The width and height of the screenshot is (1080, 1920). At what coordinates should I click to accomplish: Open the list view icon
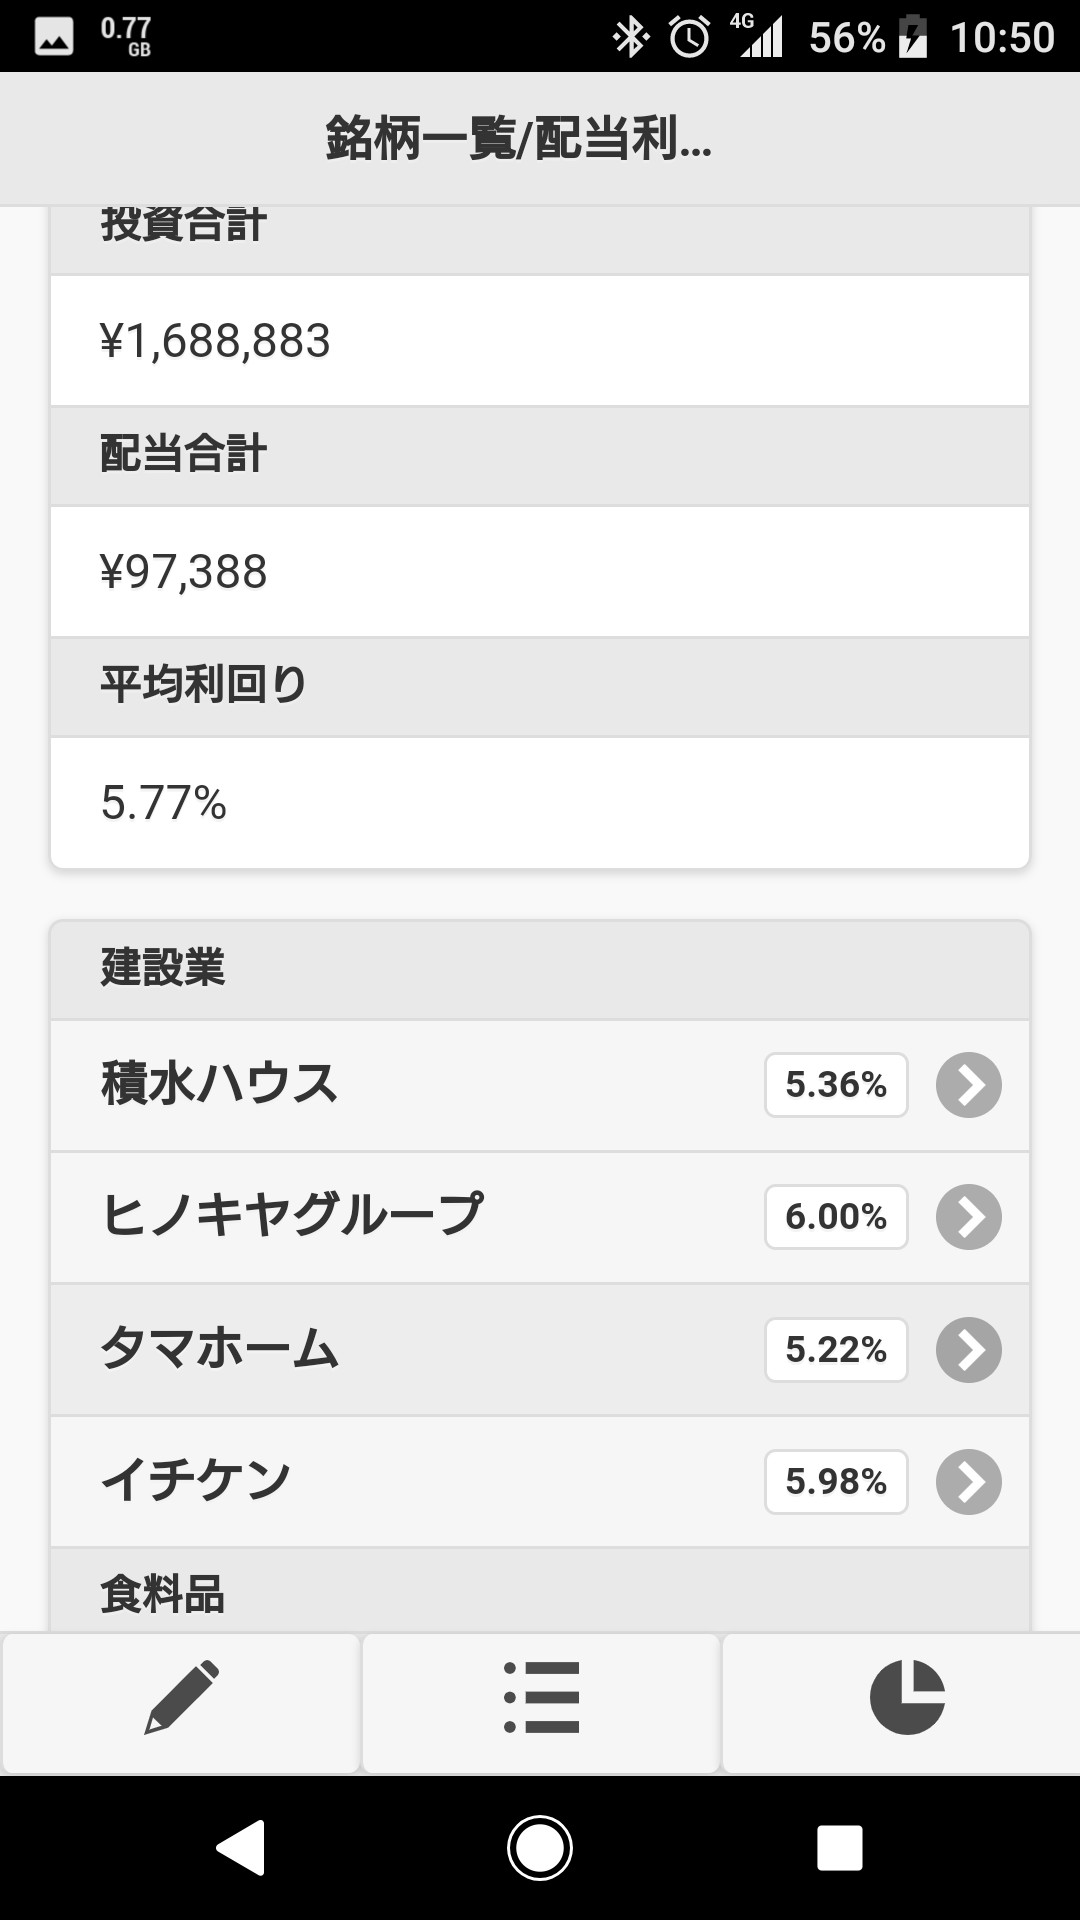541,1697
